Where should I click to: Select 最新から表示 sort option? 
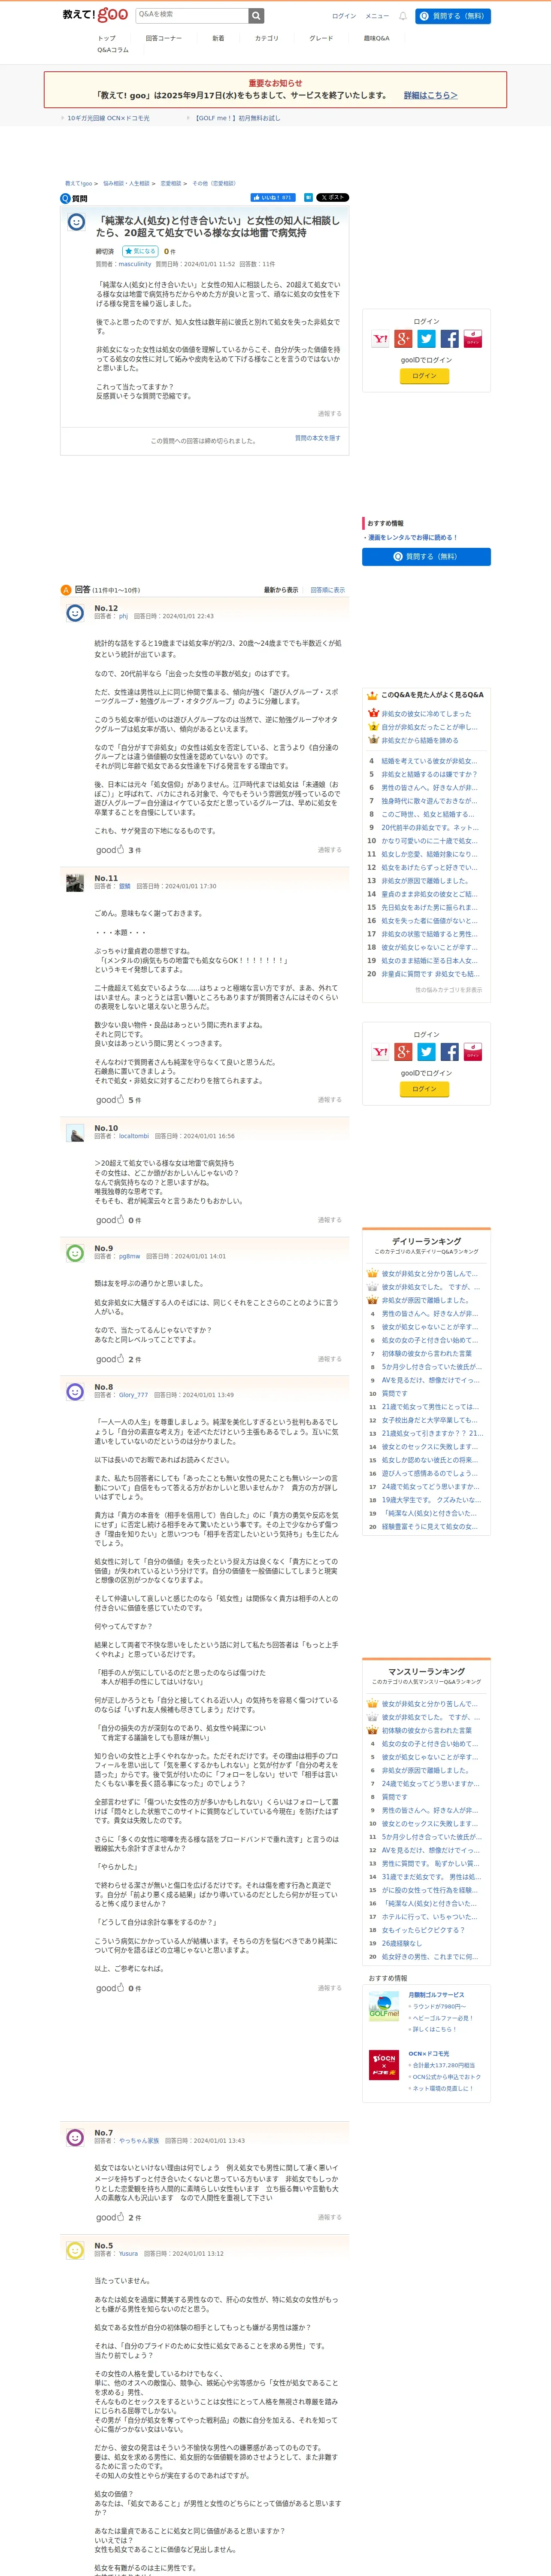click(x=281, y=590)
